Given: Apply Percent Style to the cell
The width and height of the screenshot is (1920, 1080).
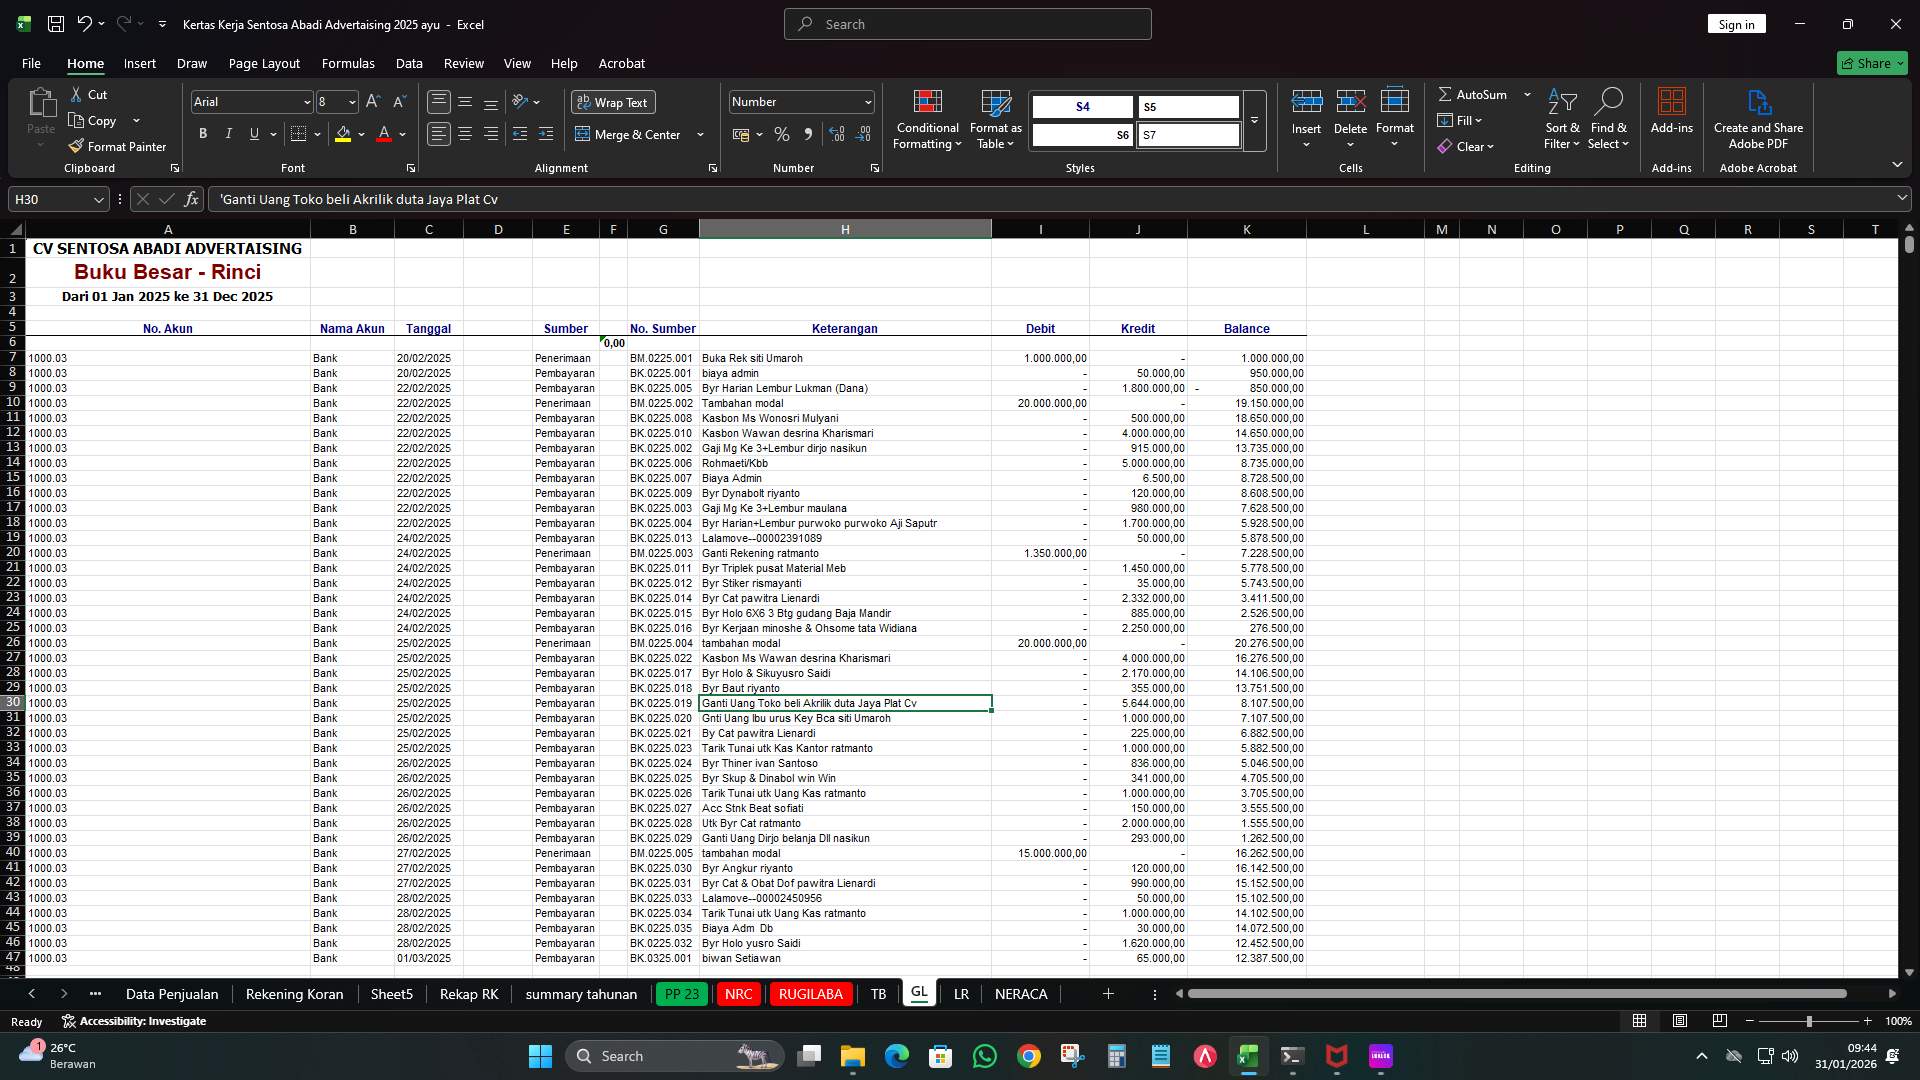Looking at the screenshot, I should 782,134.
